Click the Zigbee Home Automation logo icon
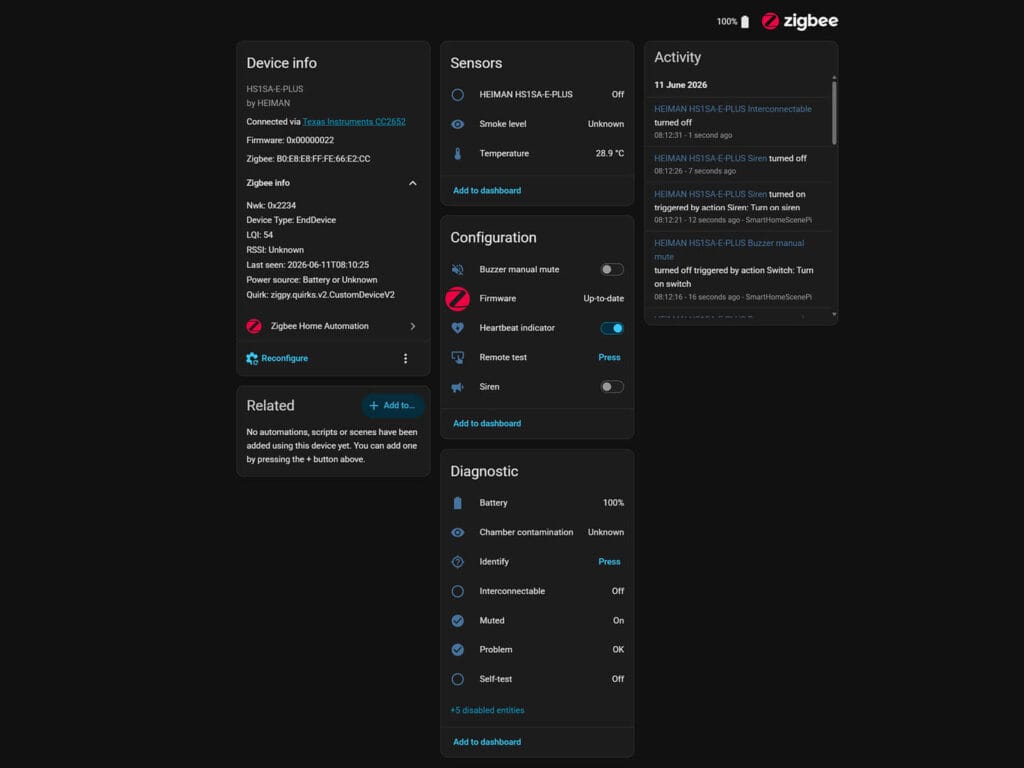This screenshot has width=1024, height=768. (254, 326)
